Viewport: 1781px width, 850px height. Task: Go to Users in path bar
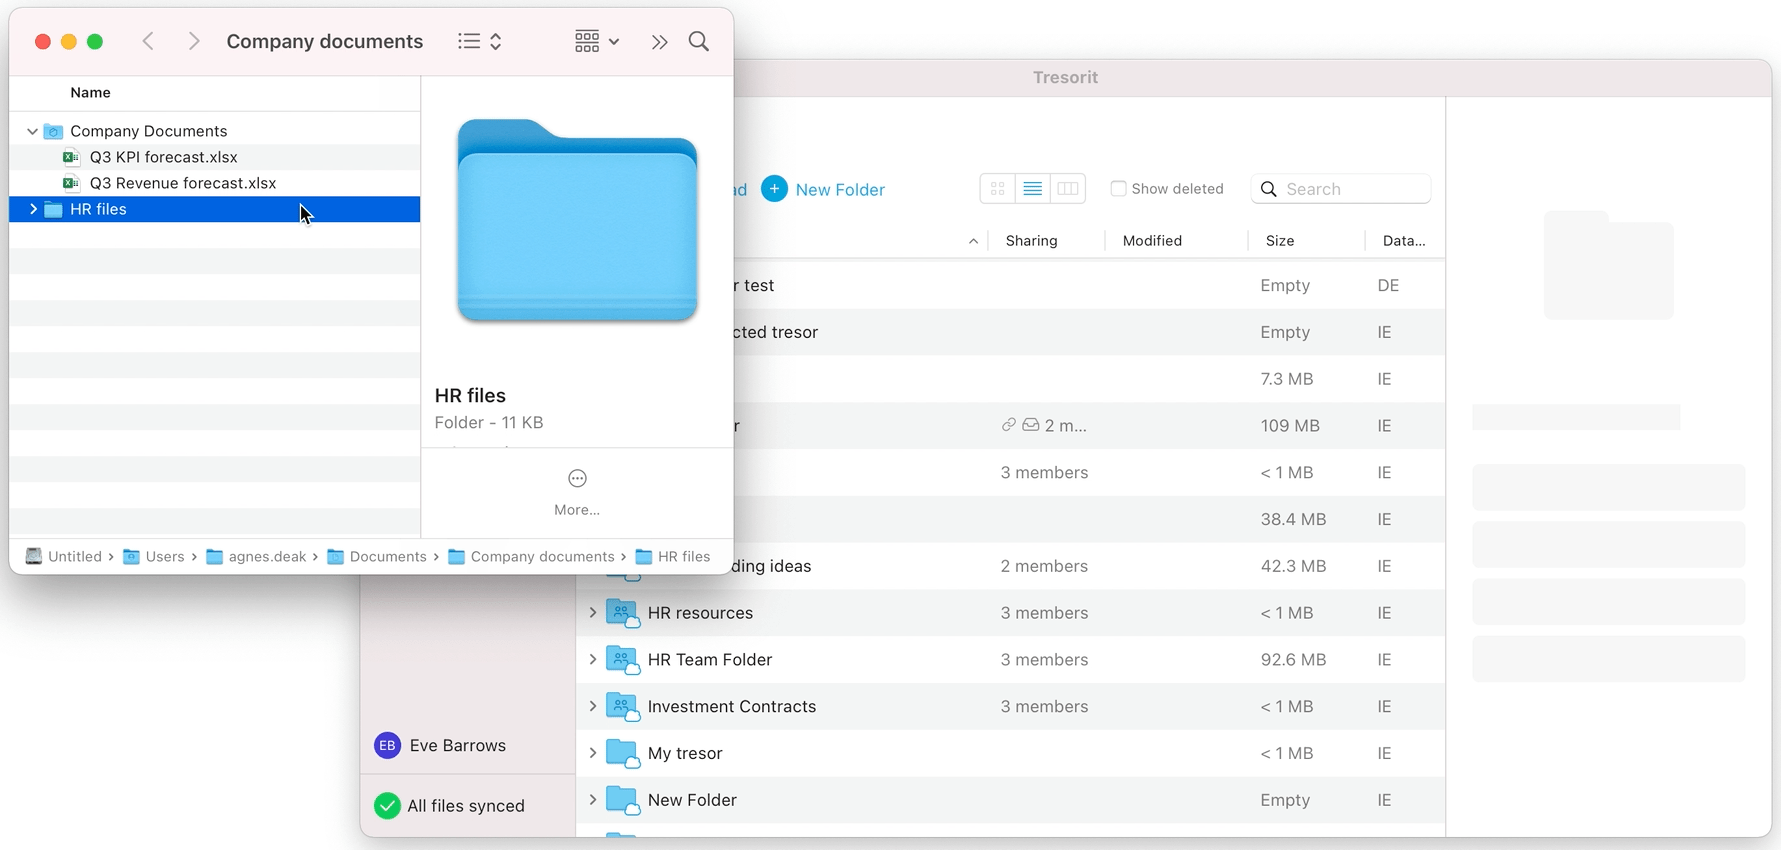point(154,557)
